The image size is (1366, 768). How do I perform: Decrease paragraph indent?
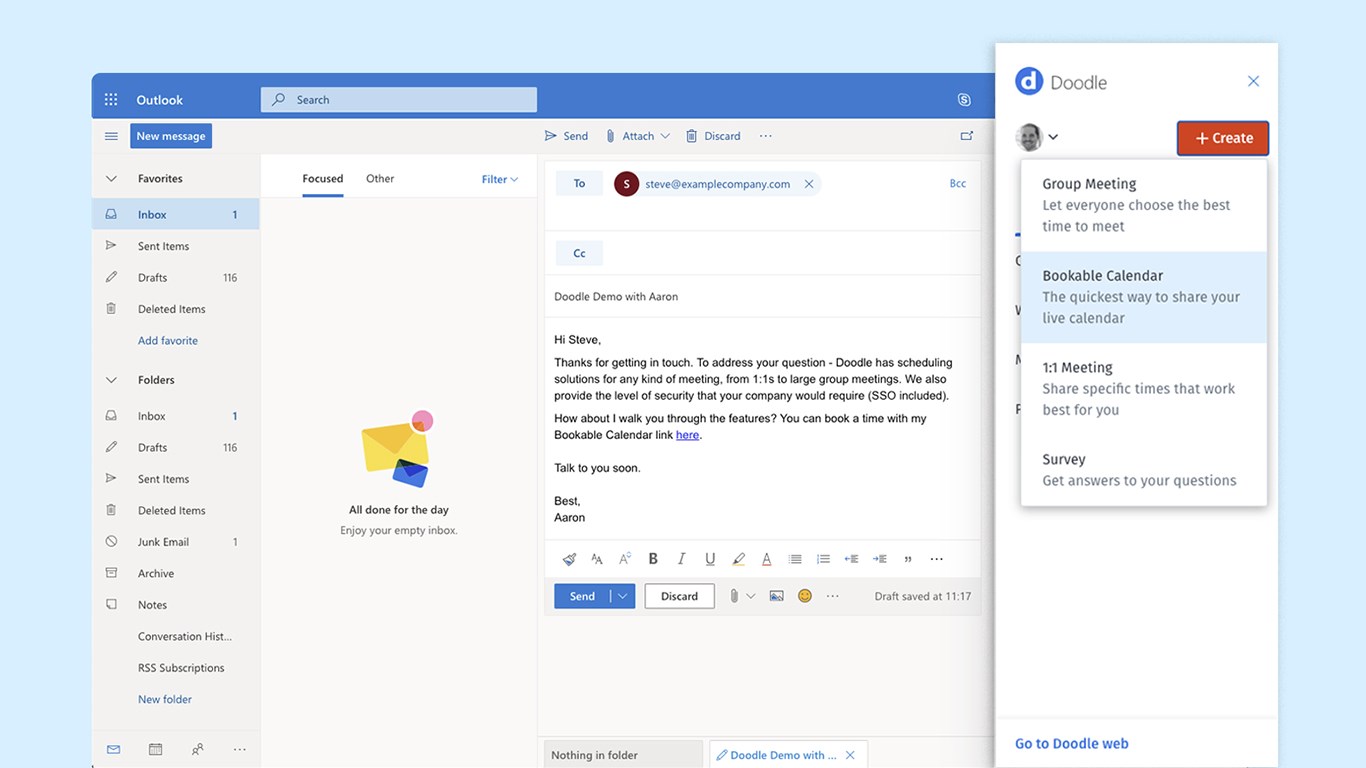851,559
